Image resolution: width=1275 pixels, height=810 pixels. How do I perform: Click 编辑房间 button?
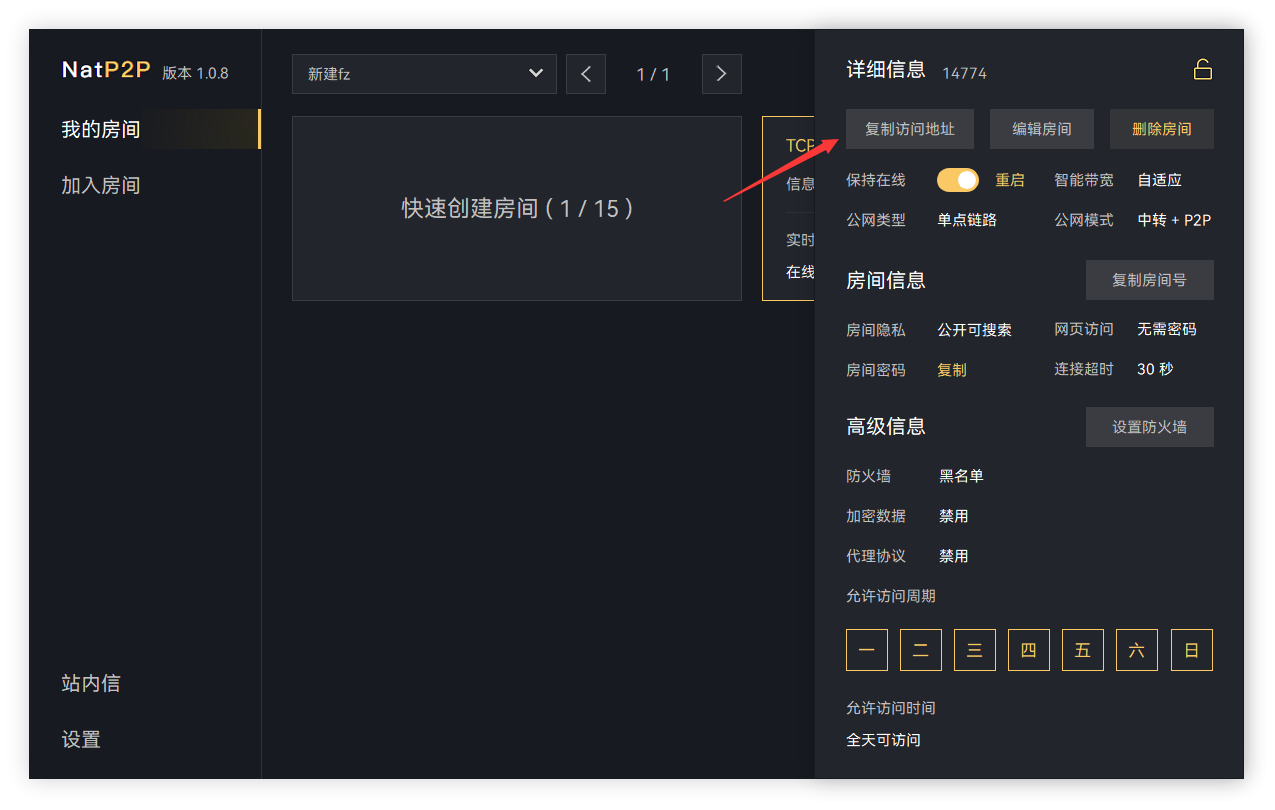click(1041, 129)
